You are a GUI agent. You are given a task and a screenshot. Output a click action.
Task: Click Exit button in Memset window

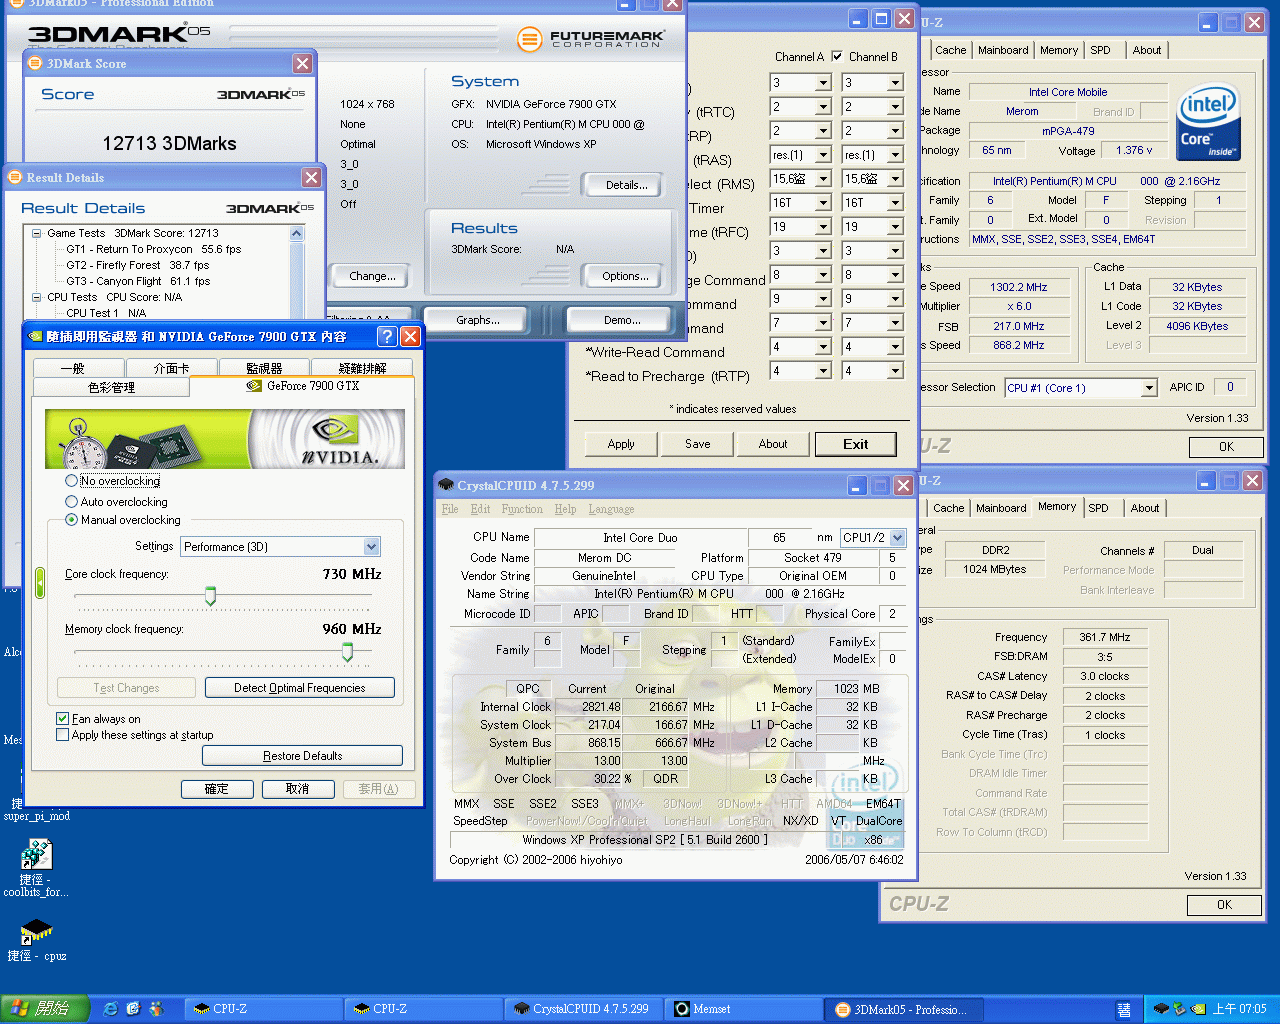pyautogui.click(x=856, y=444)
